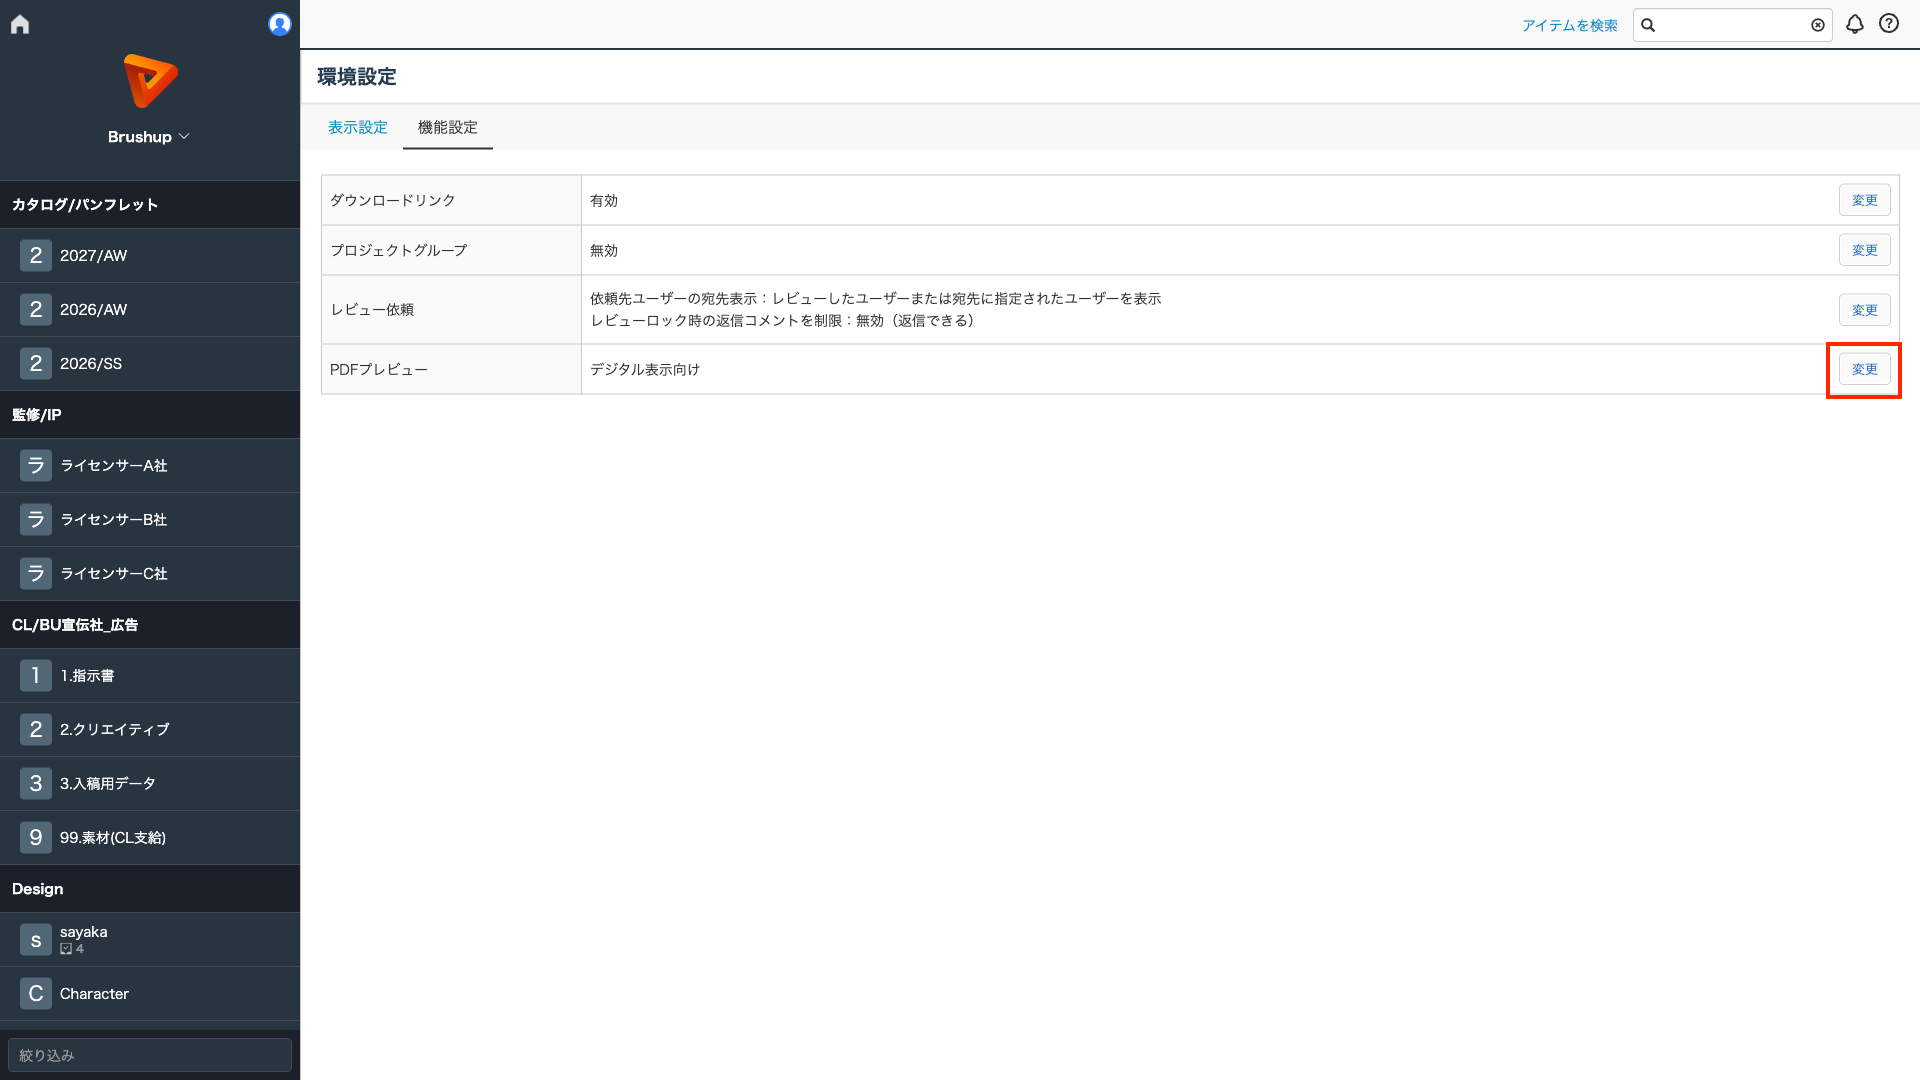The image size is (1920, 1080).
Task: Click the デジタル表示向け value
Action: [645, 369]
